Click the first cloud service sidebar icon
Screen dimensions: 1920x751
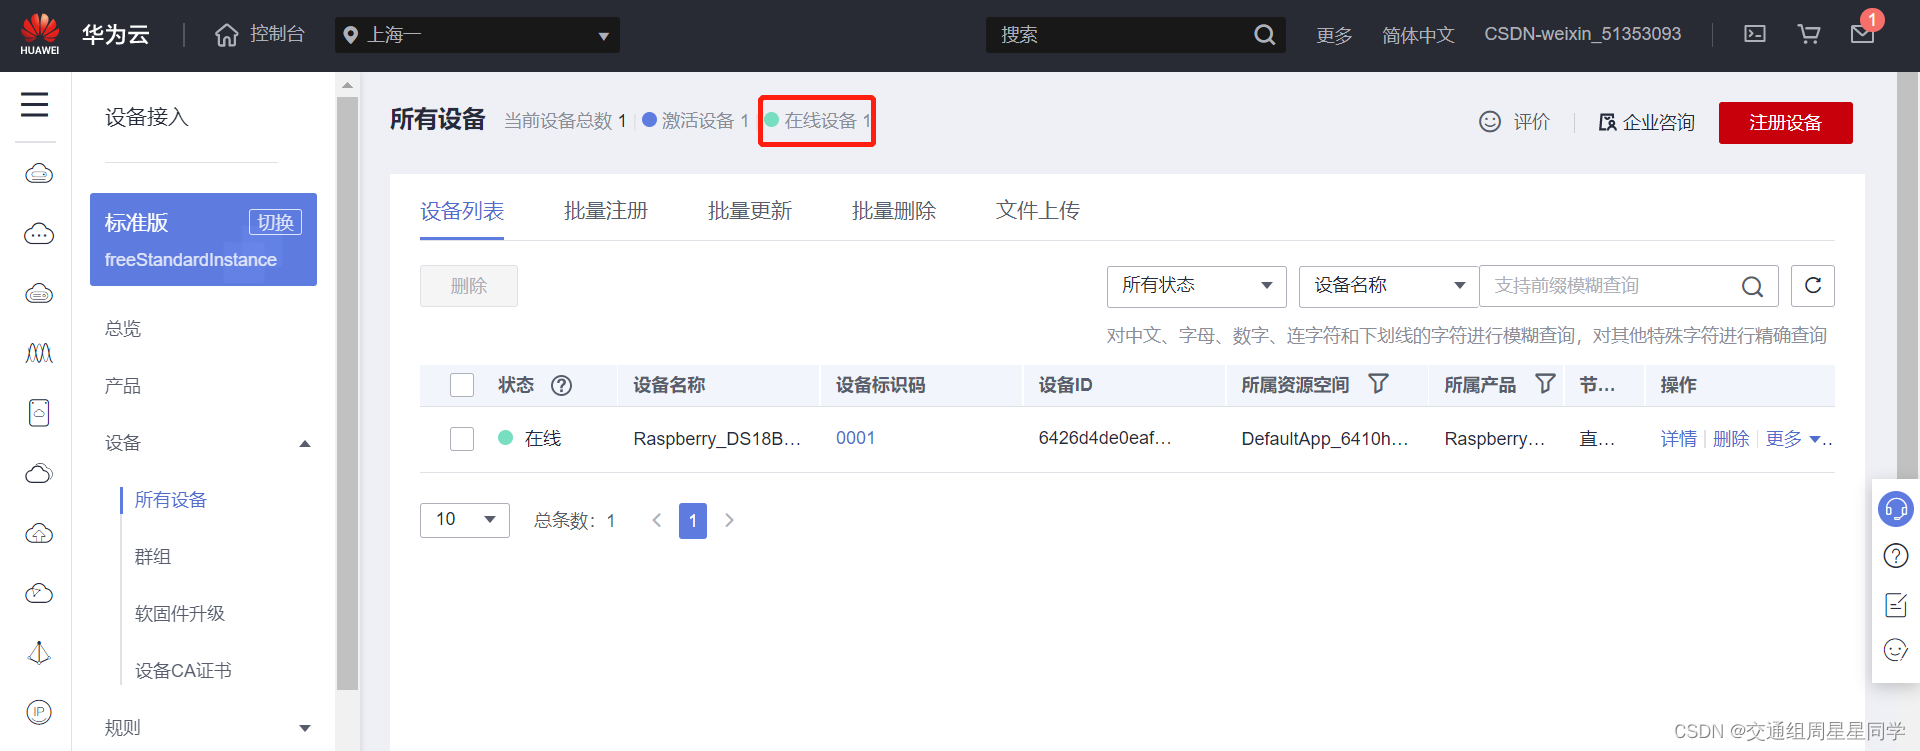pos(39,174)
